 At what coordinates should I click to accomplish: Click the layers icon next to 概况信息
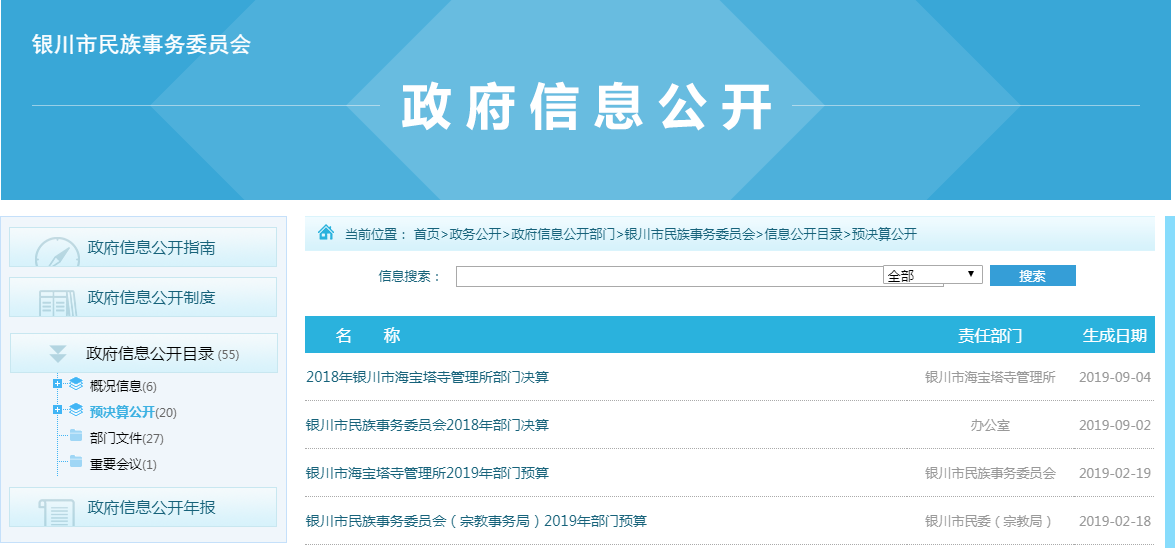[x=76, y=385]
